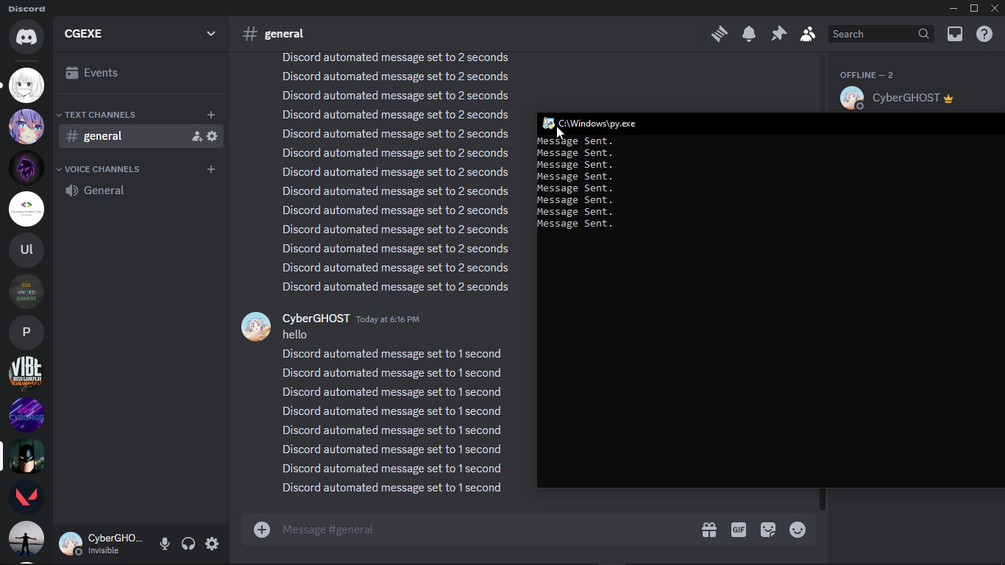This screenshot has height=565, width=1005.
Task: Click the search magnifier icon
Action: click(x=924, y=34)
